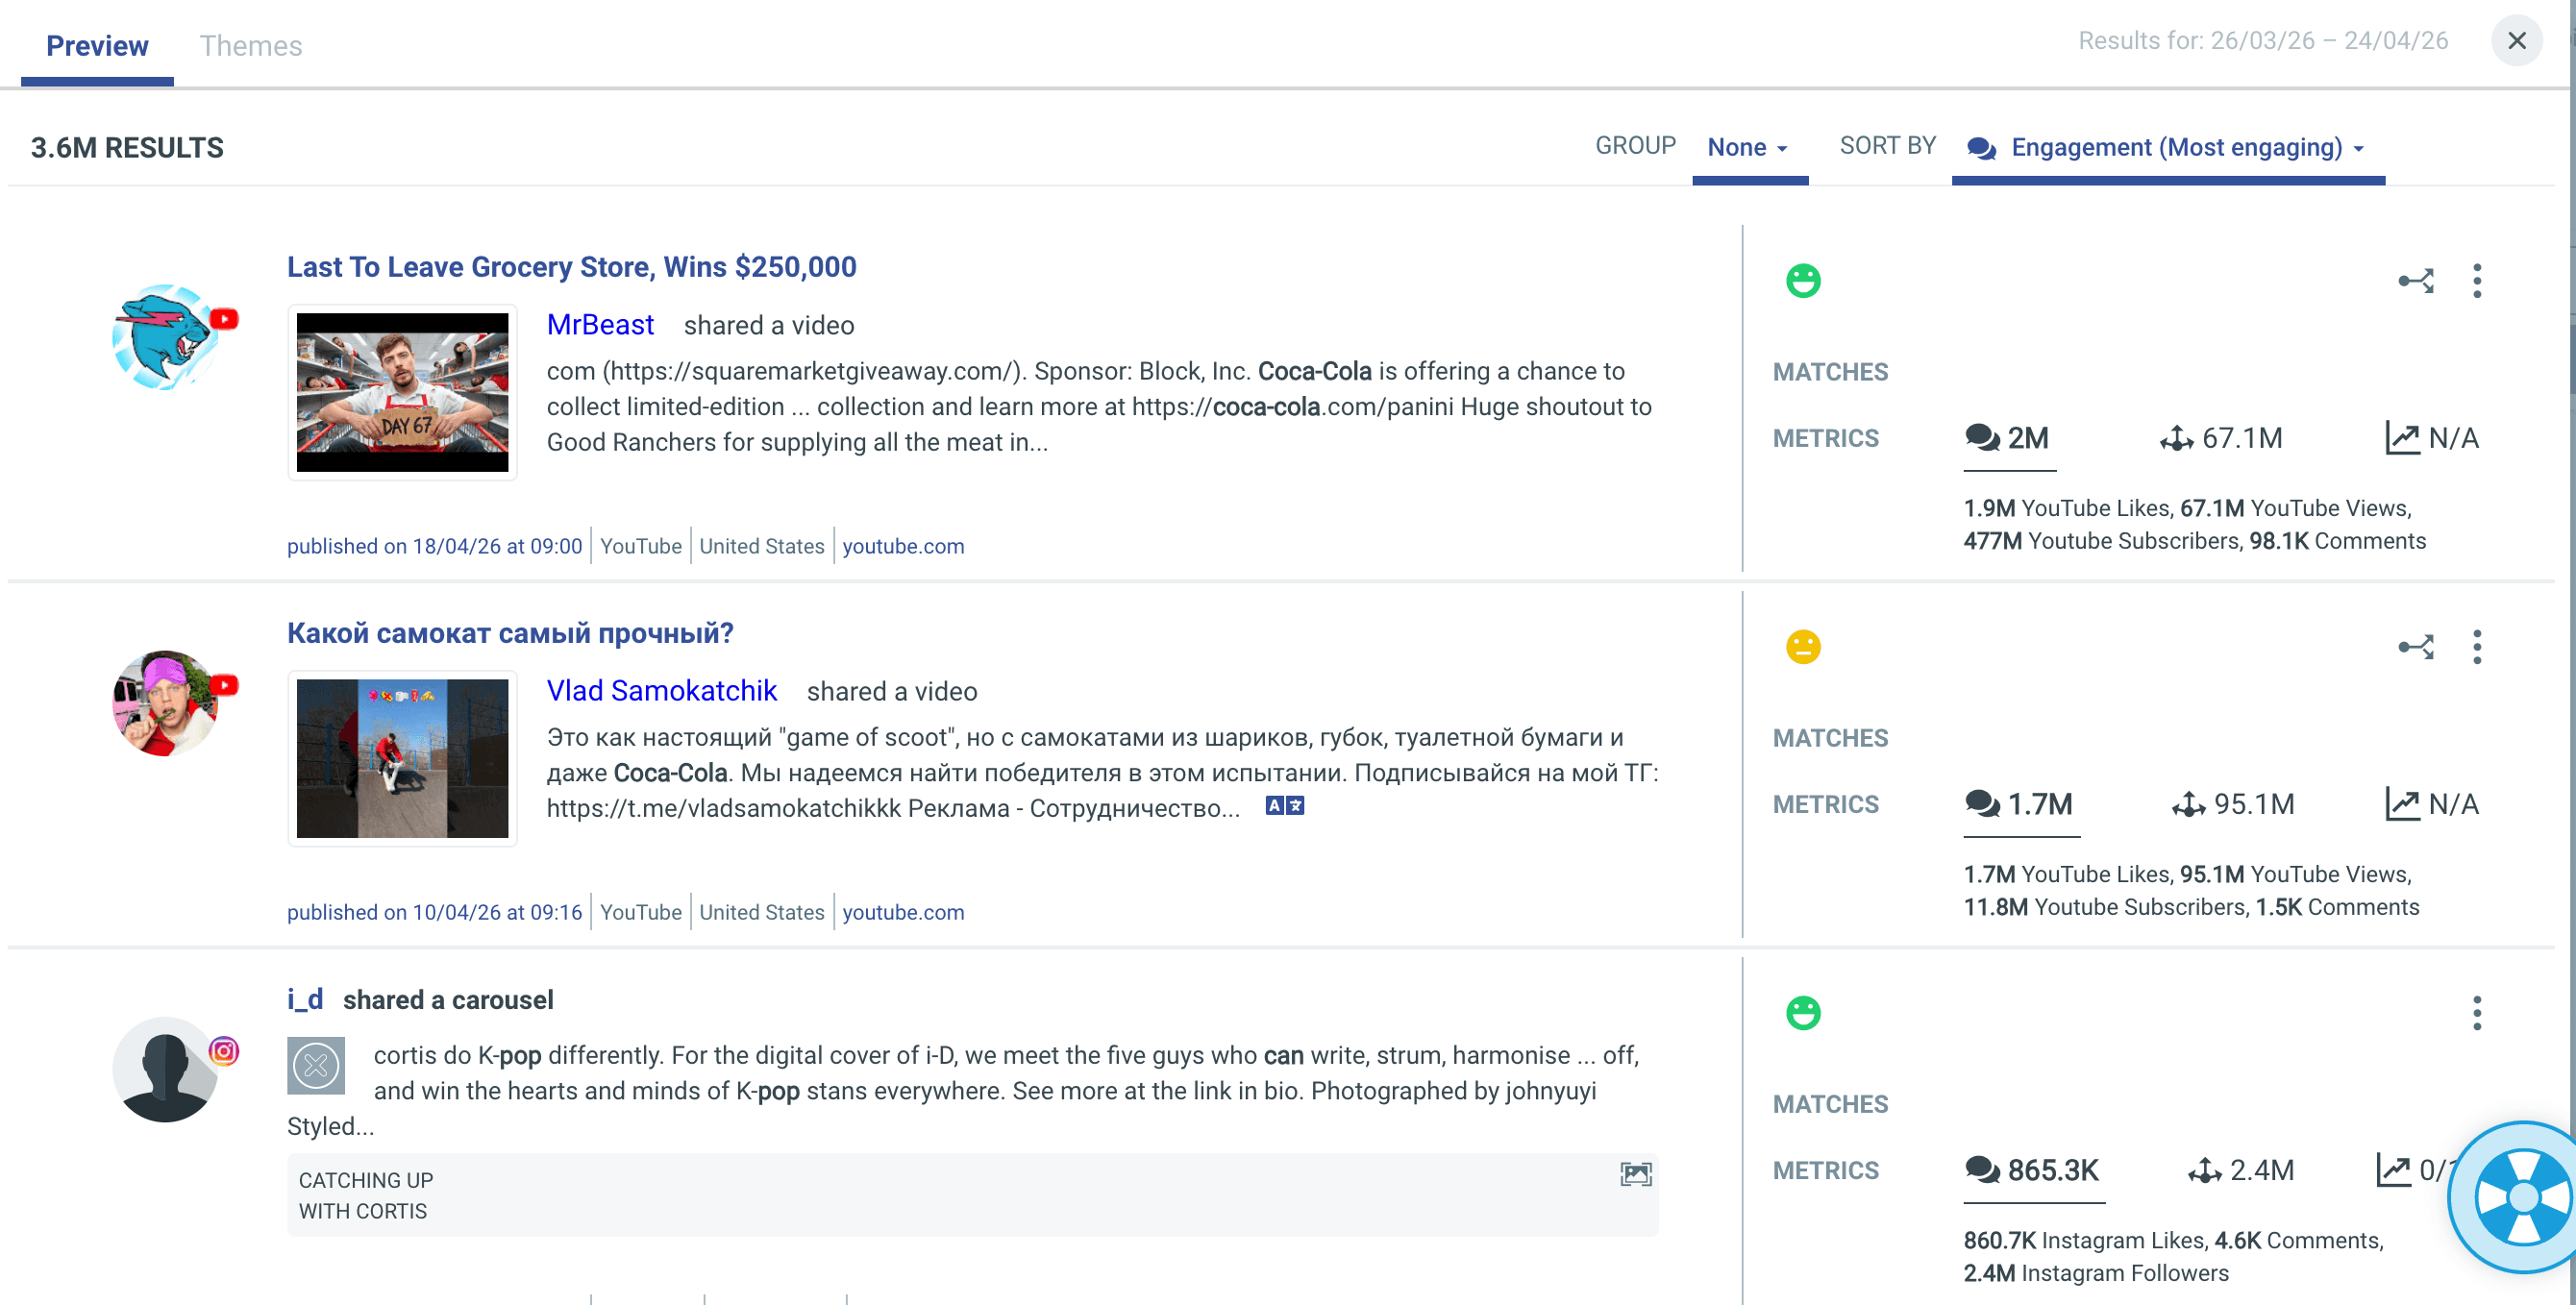Click the share icon on Vlad Samokatchik result

tap(2415, 647)
